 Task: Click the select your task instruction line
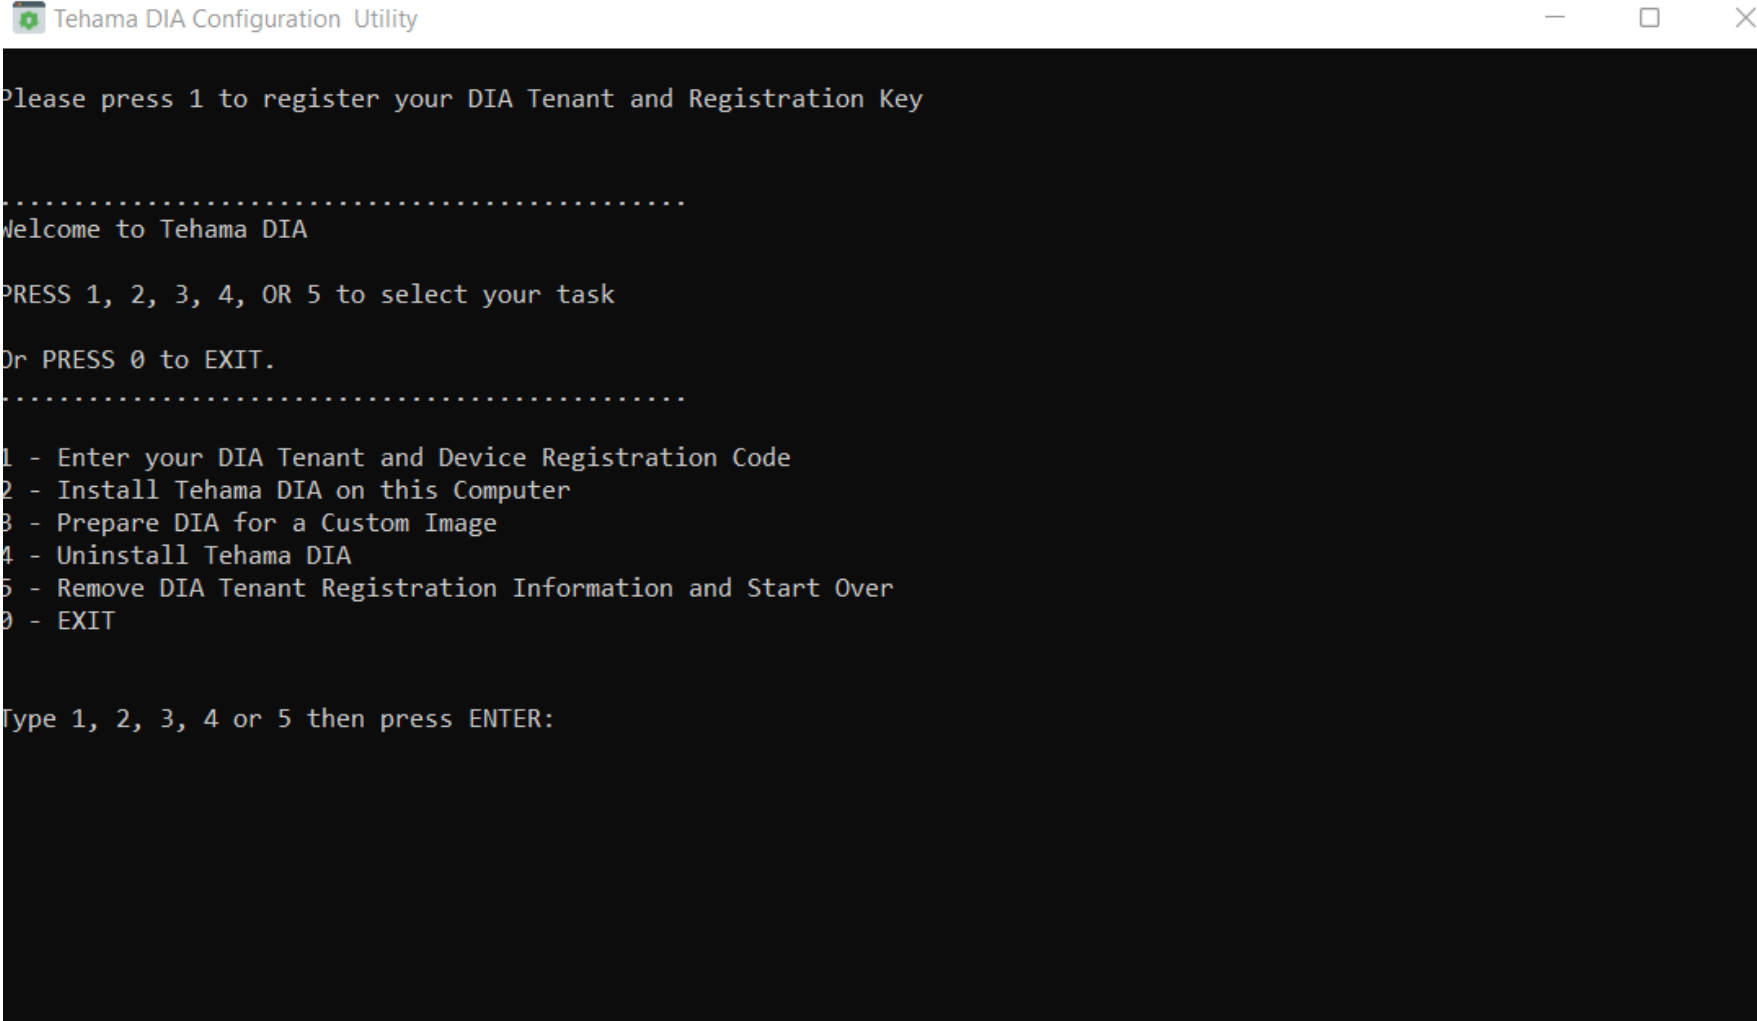tap(307, 294)
